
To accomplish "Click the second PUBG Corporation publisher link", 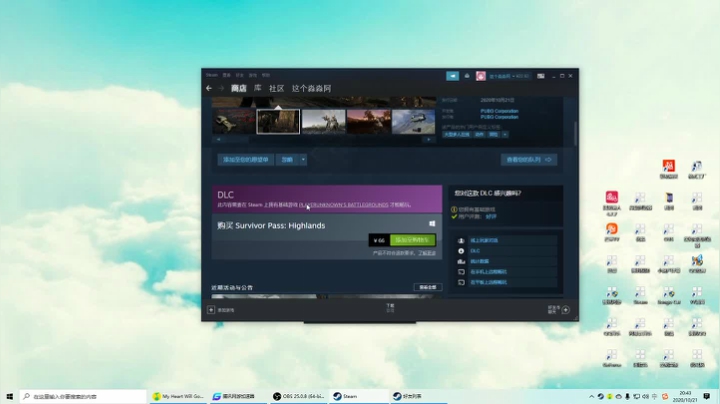I will click(499, 117).
